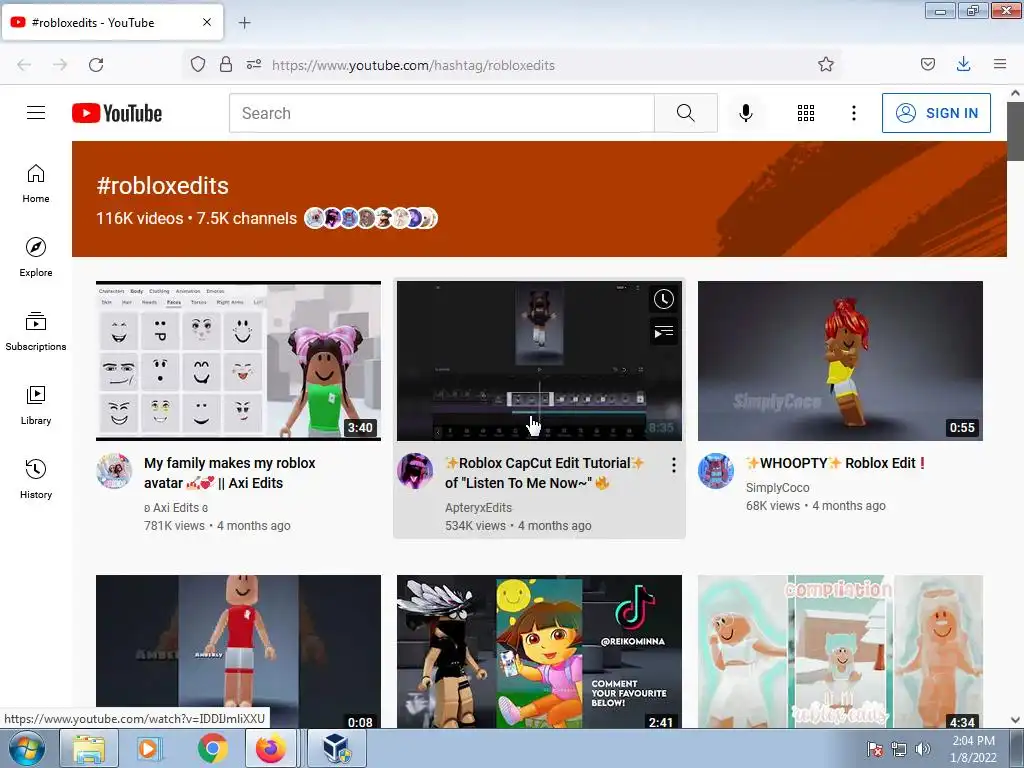Go to Home in sidebar

pos(36,184)
